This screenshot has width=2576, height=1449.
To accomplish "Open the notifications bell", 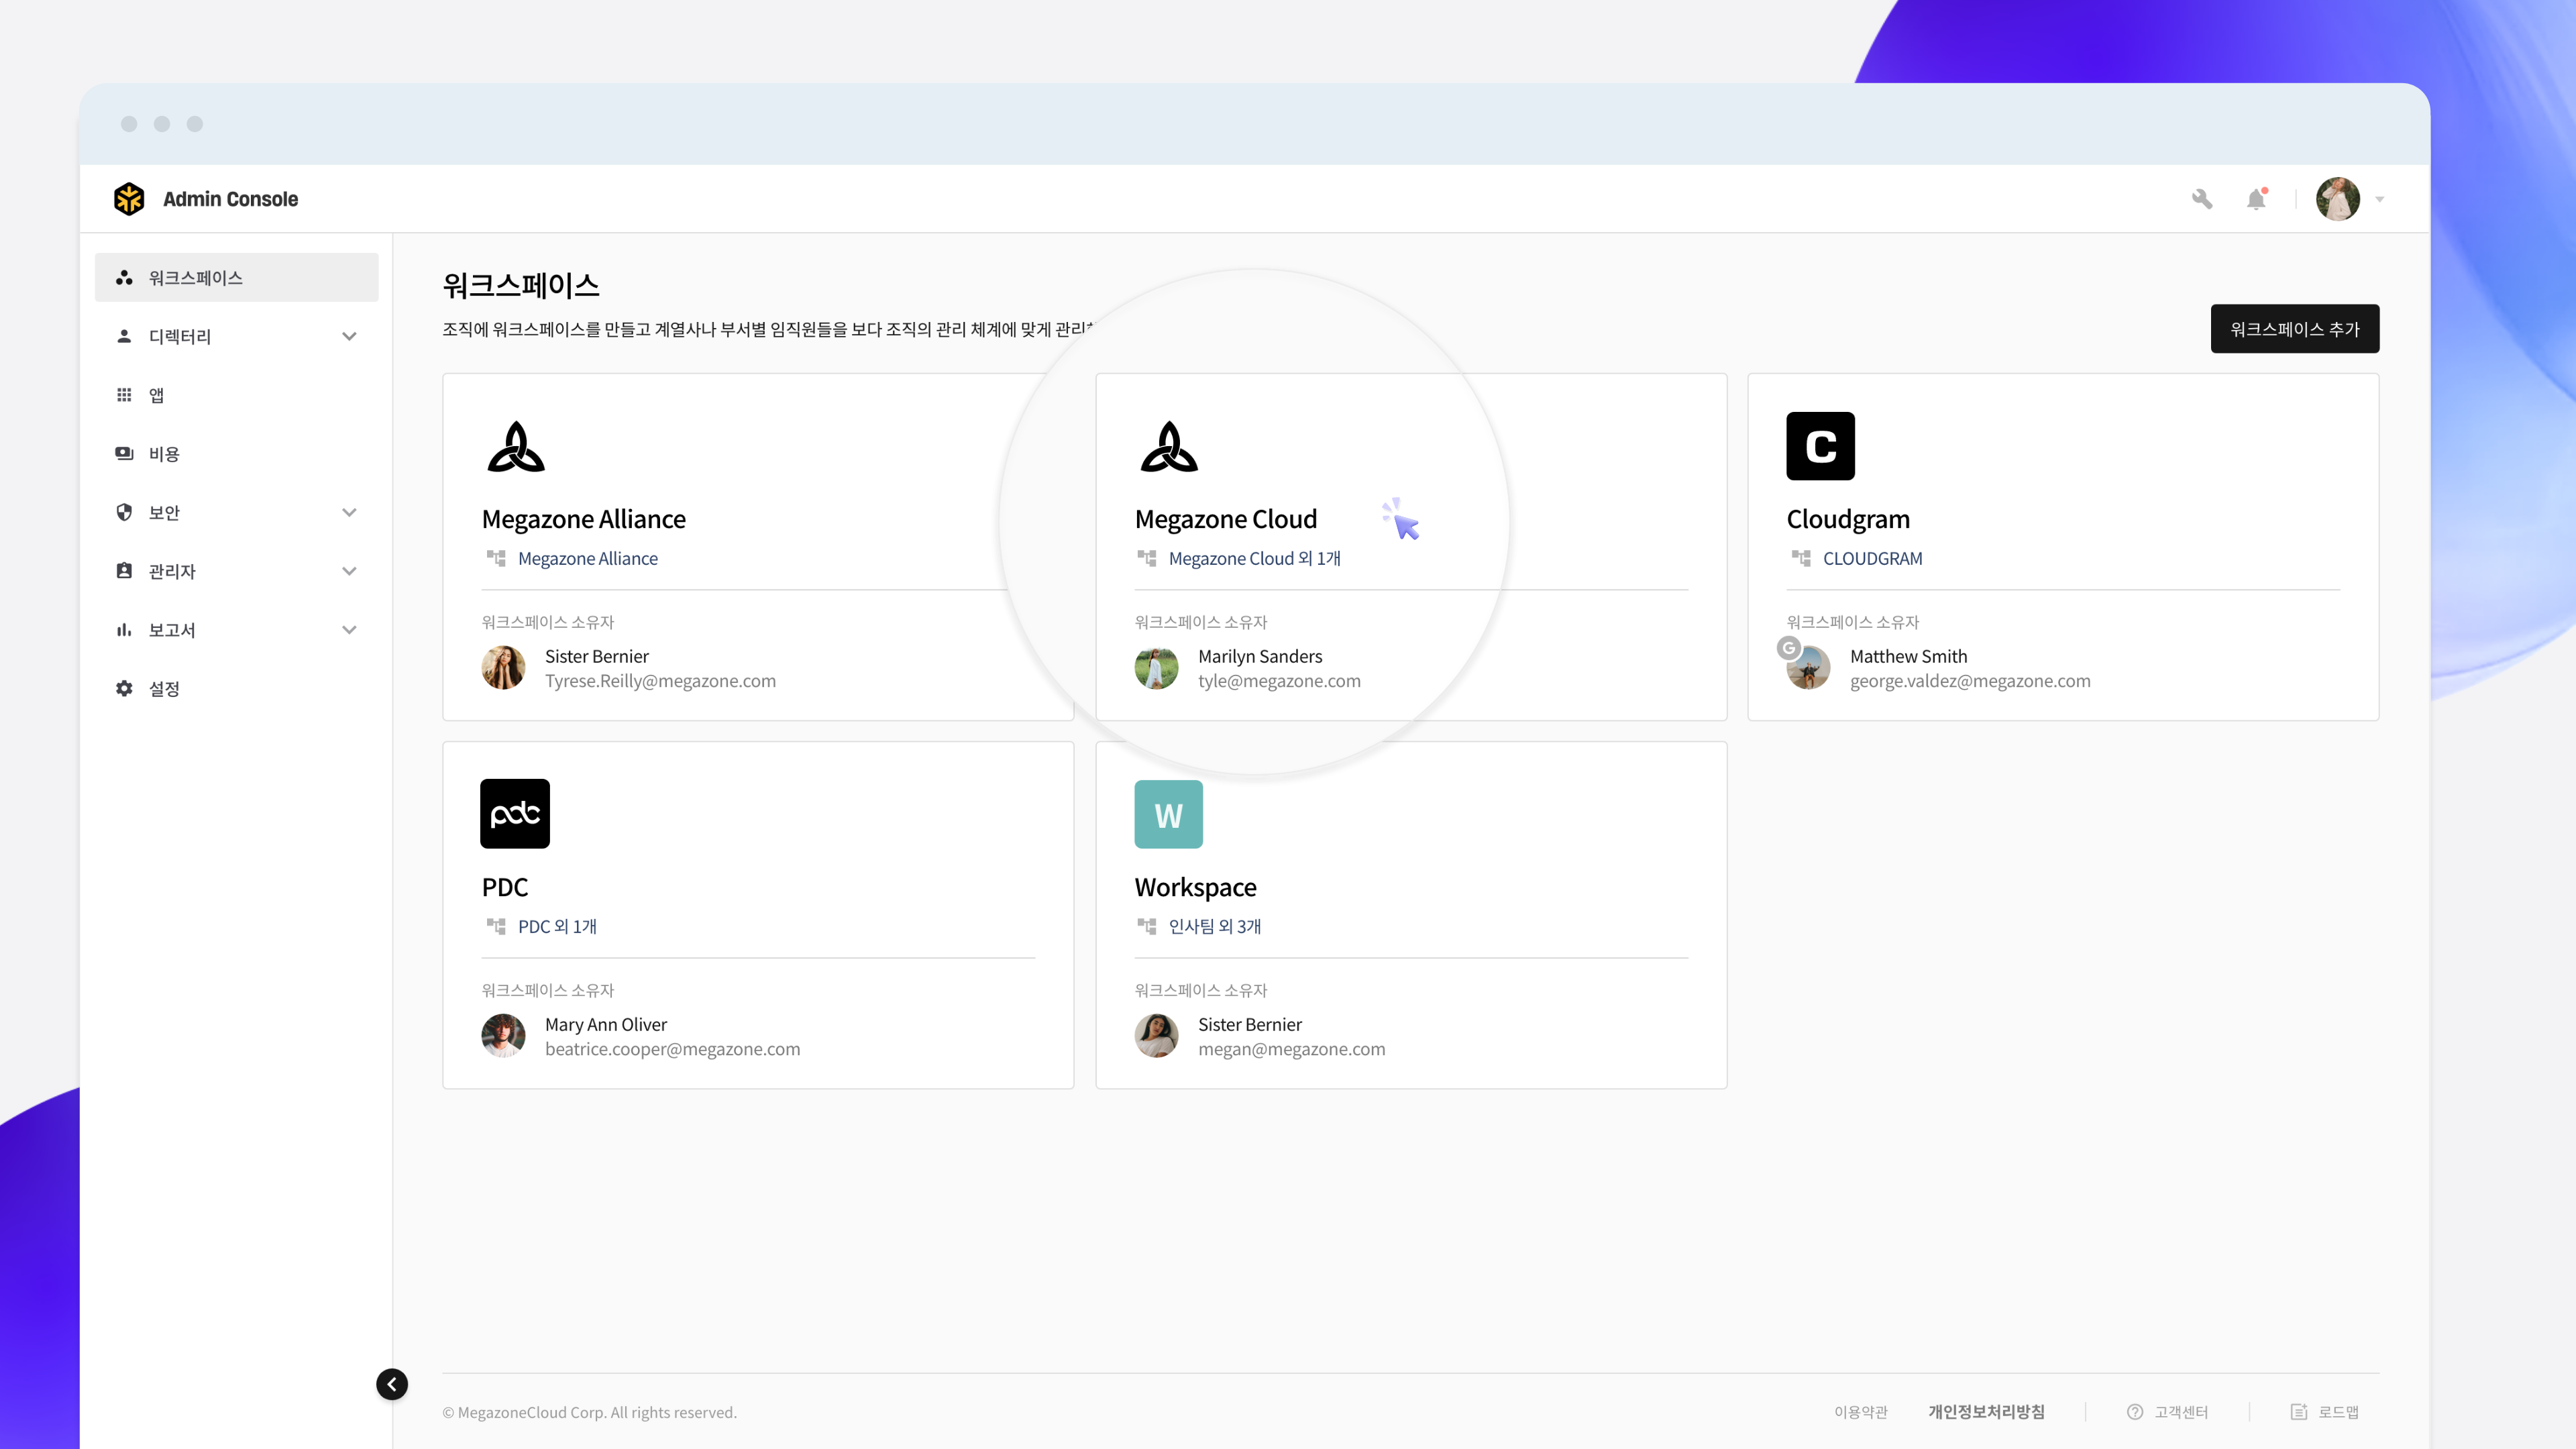I will tap(2256, 199).
